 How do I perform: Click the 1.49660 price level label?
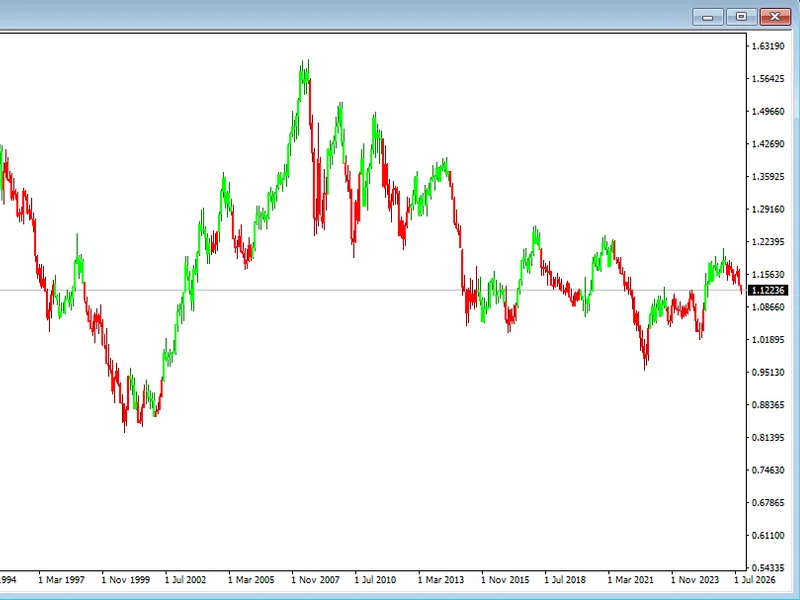point(768,112)
